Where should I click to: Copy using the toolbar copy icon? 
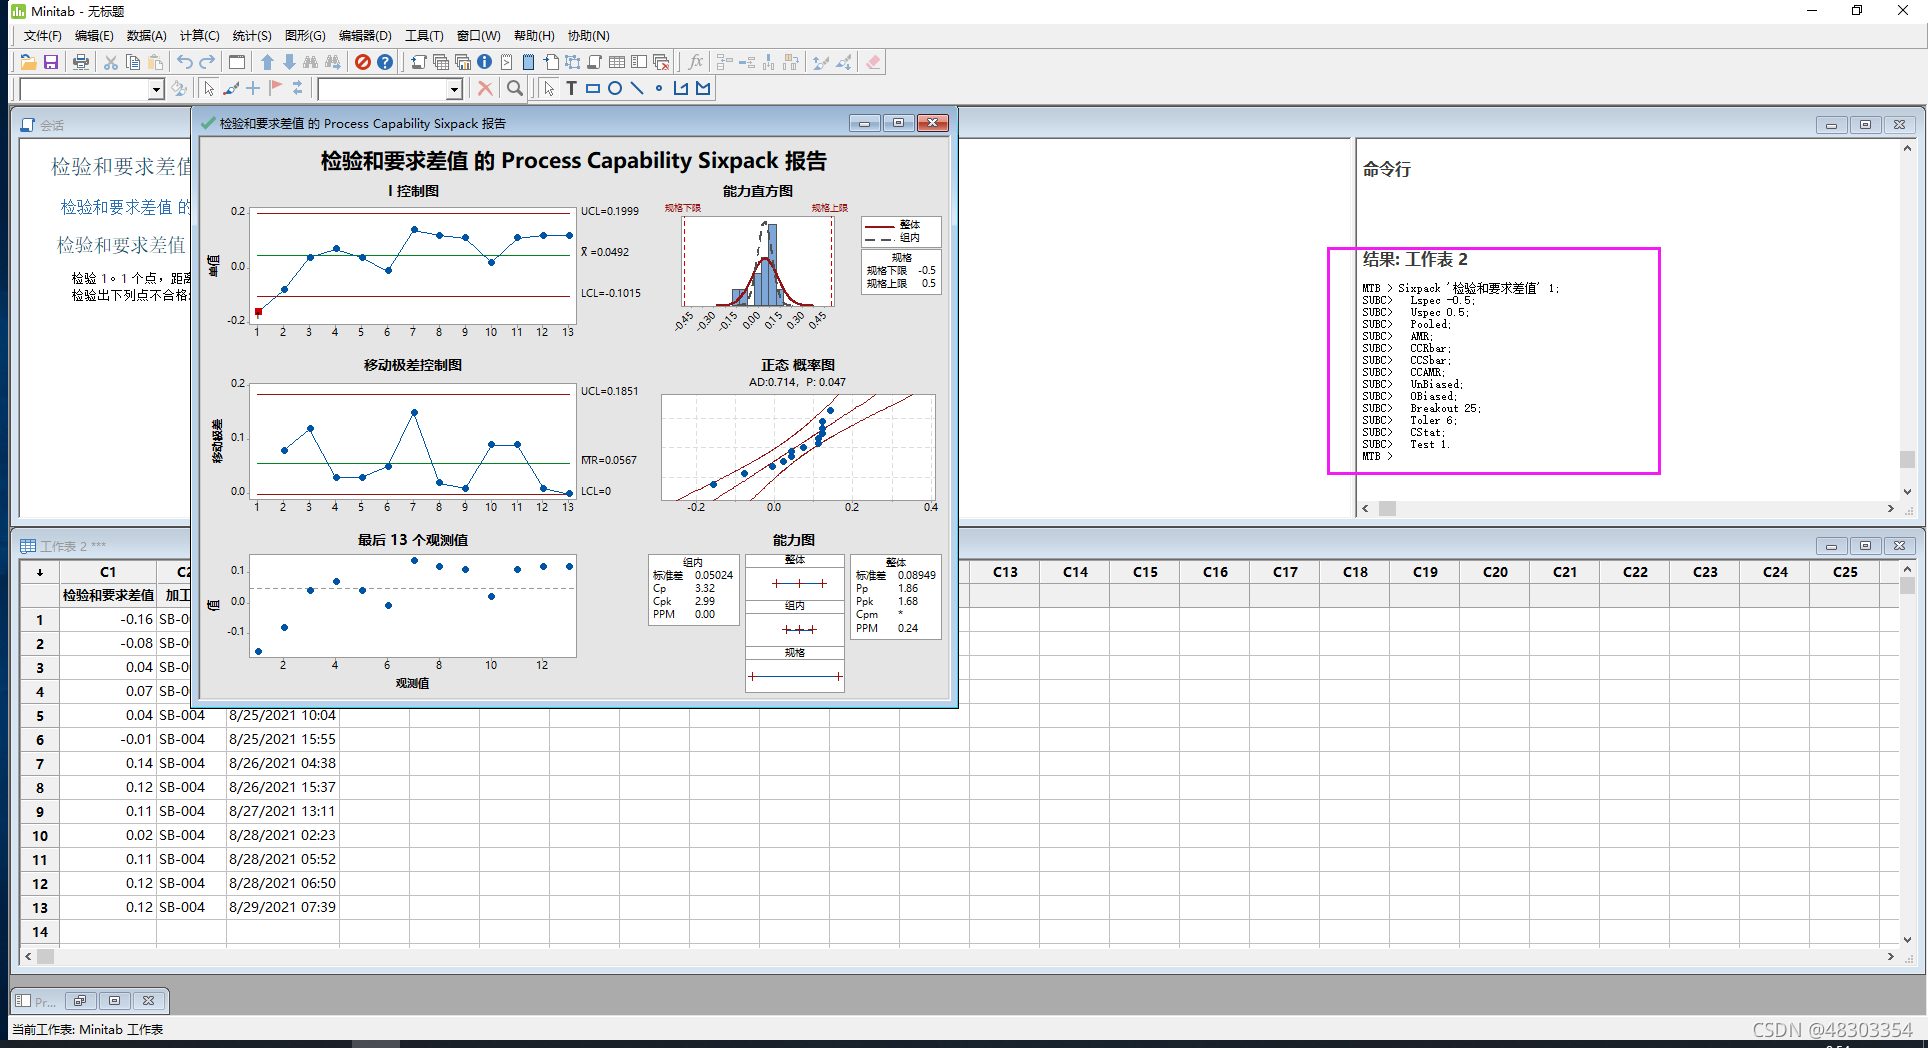point(132,62)
